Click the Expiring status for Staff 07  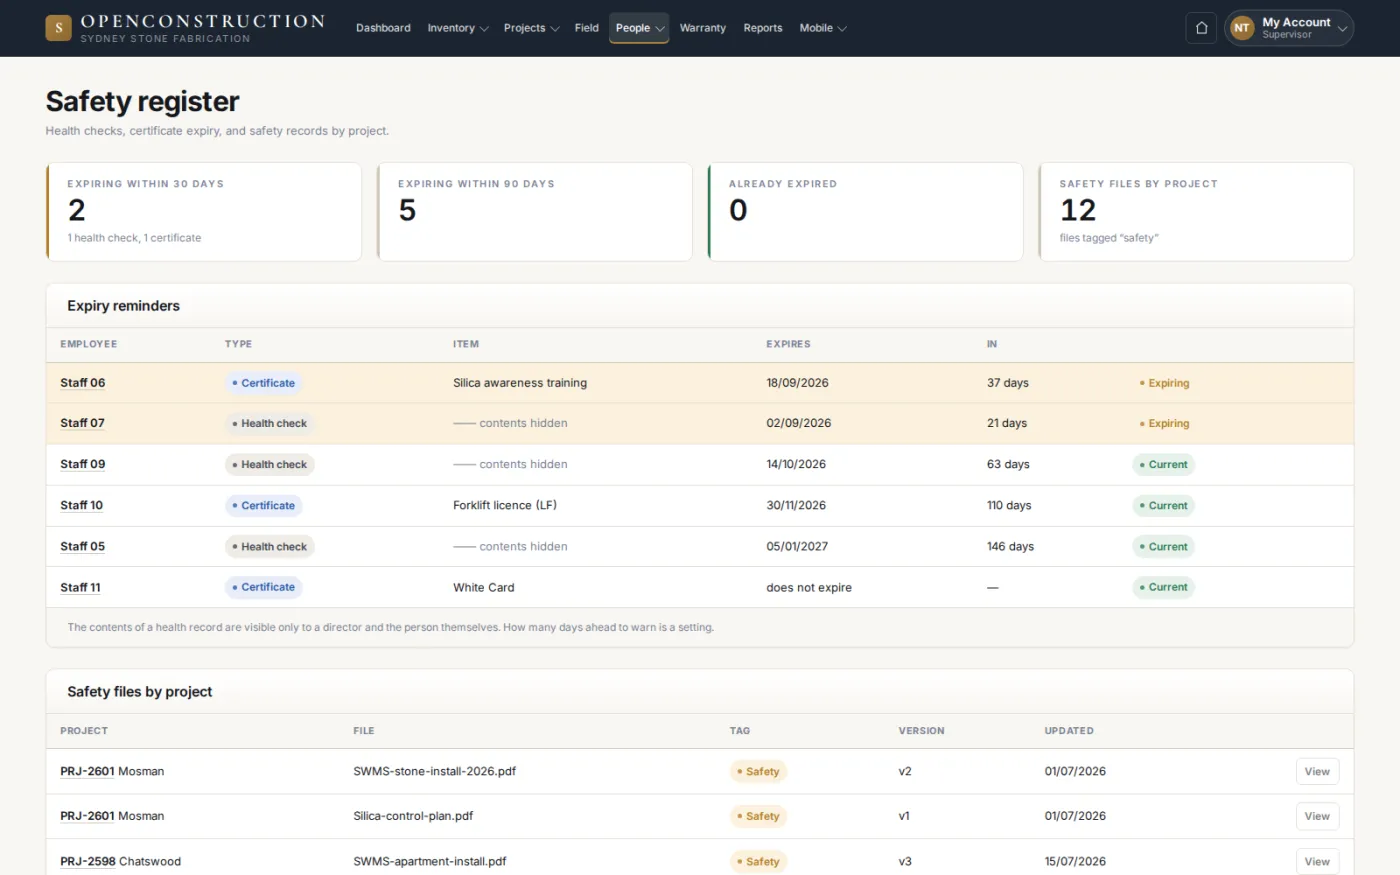click(1164, 423)
